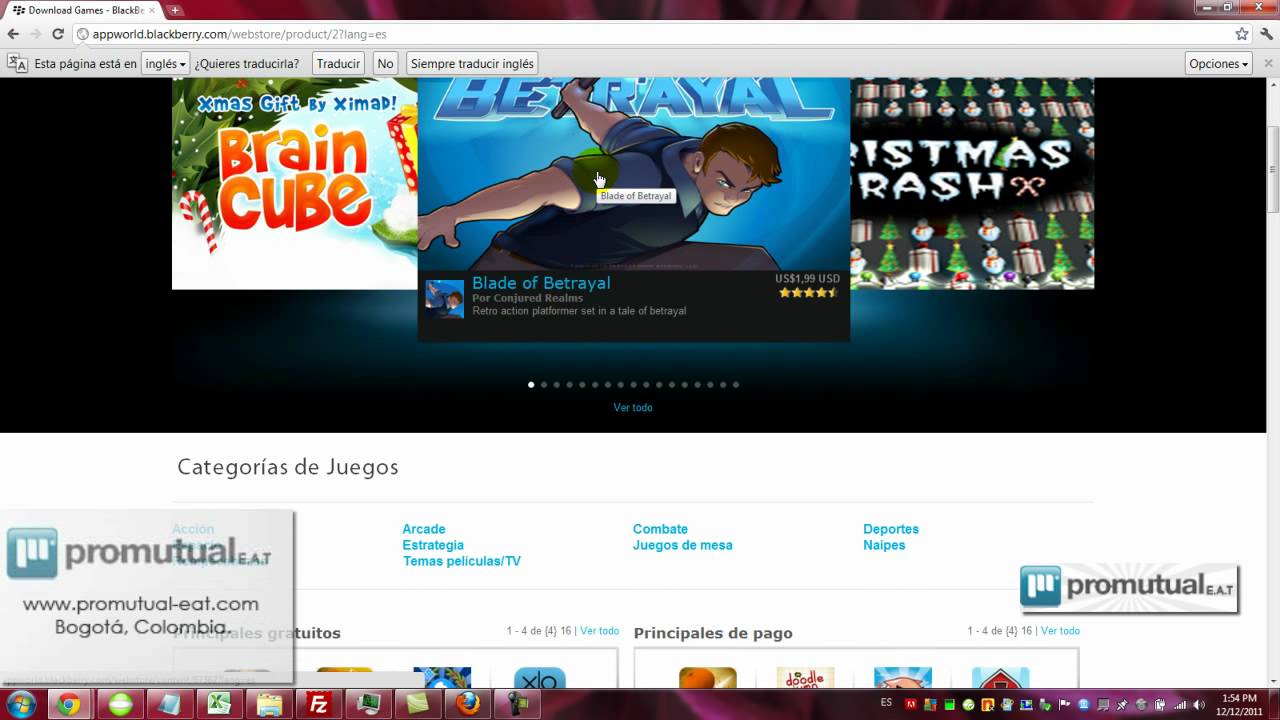Open the Arcade category

(x=424, y=529)
